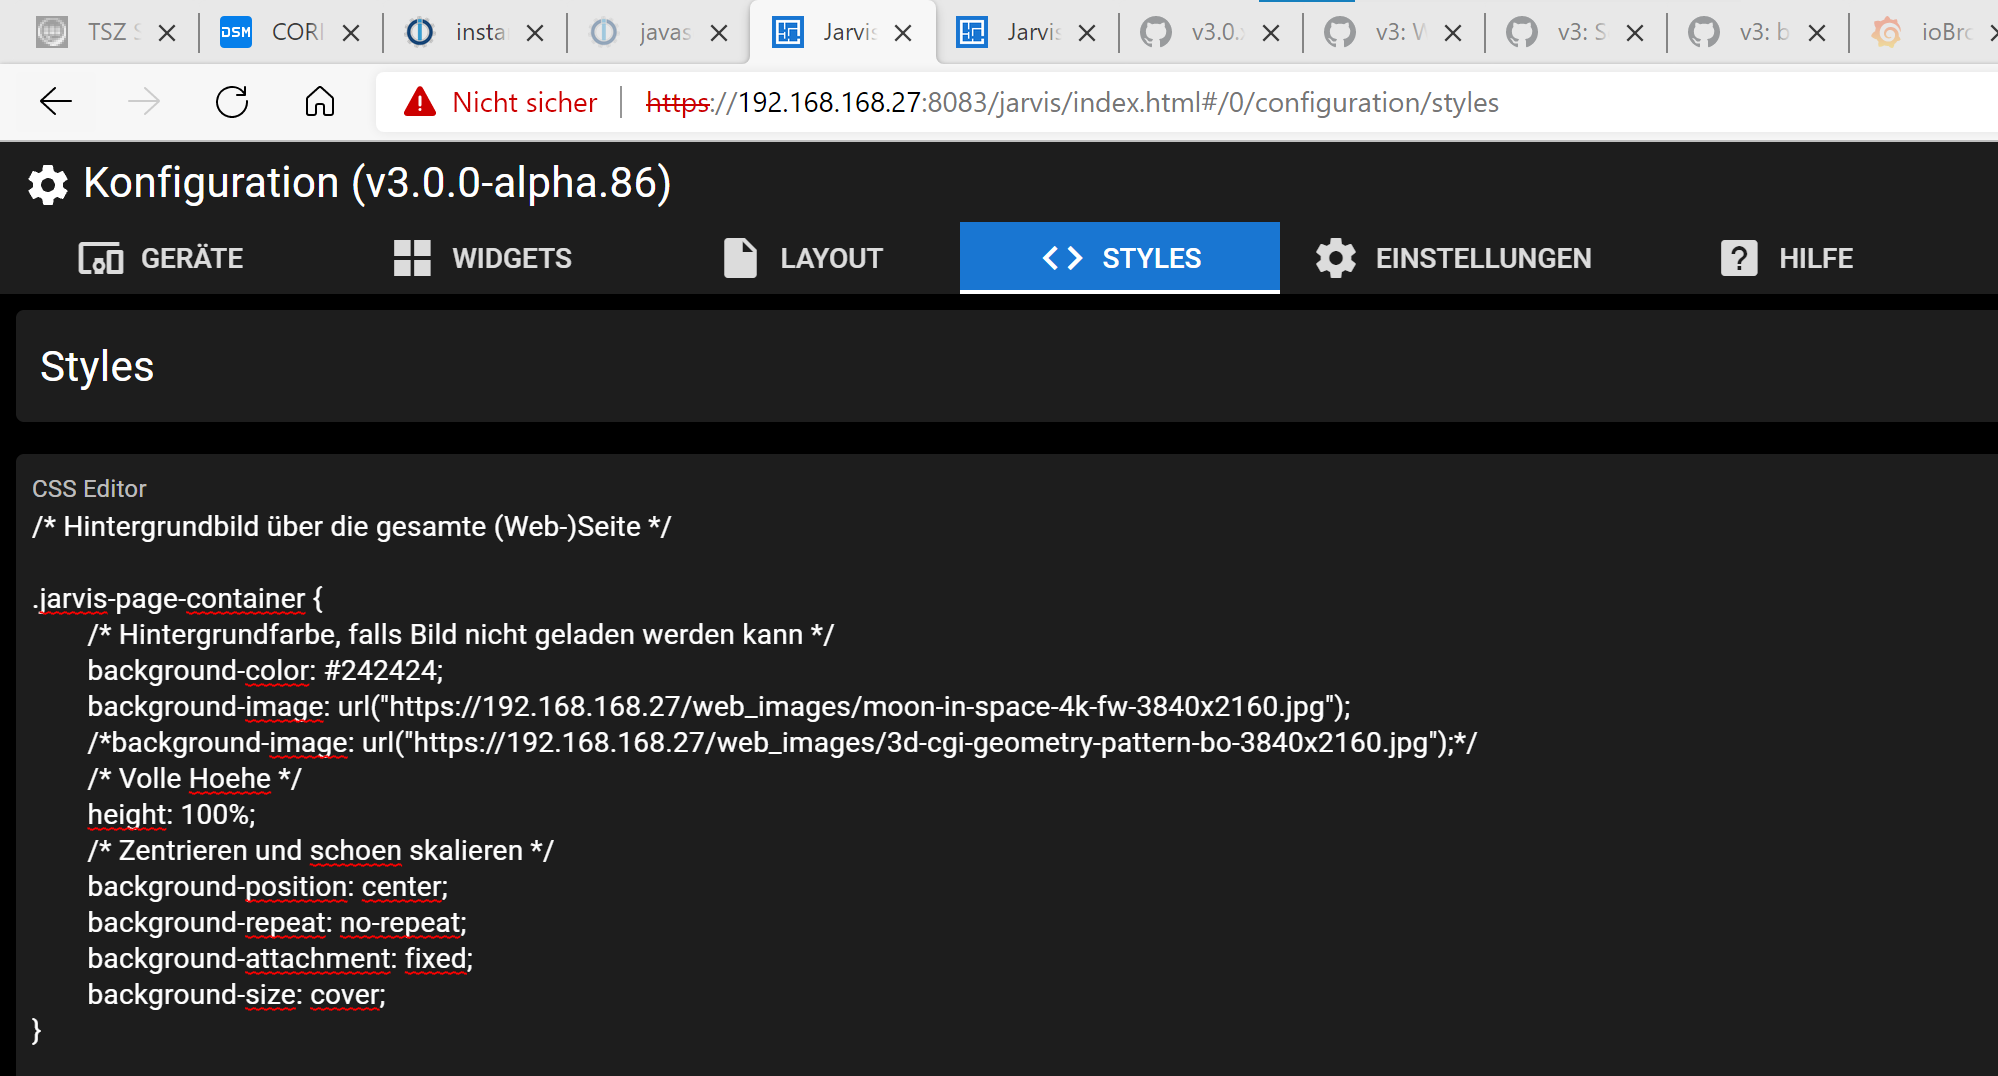Click the red not-secure warning icon
Viewport: 1998px width, 1076px height.
click(x=420, y=102)
